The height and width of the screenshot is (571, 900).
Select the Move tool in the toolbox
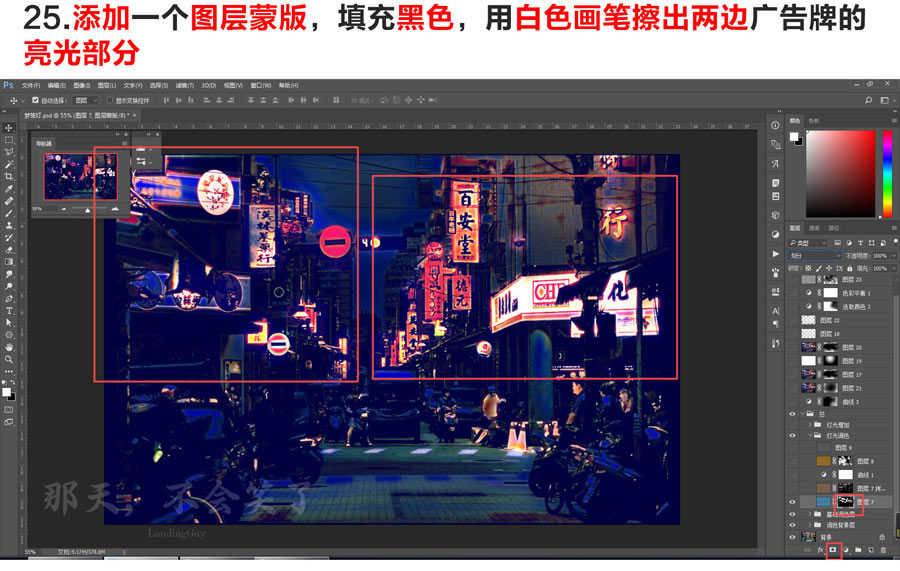pos(9,127)
